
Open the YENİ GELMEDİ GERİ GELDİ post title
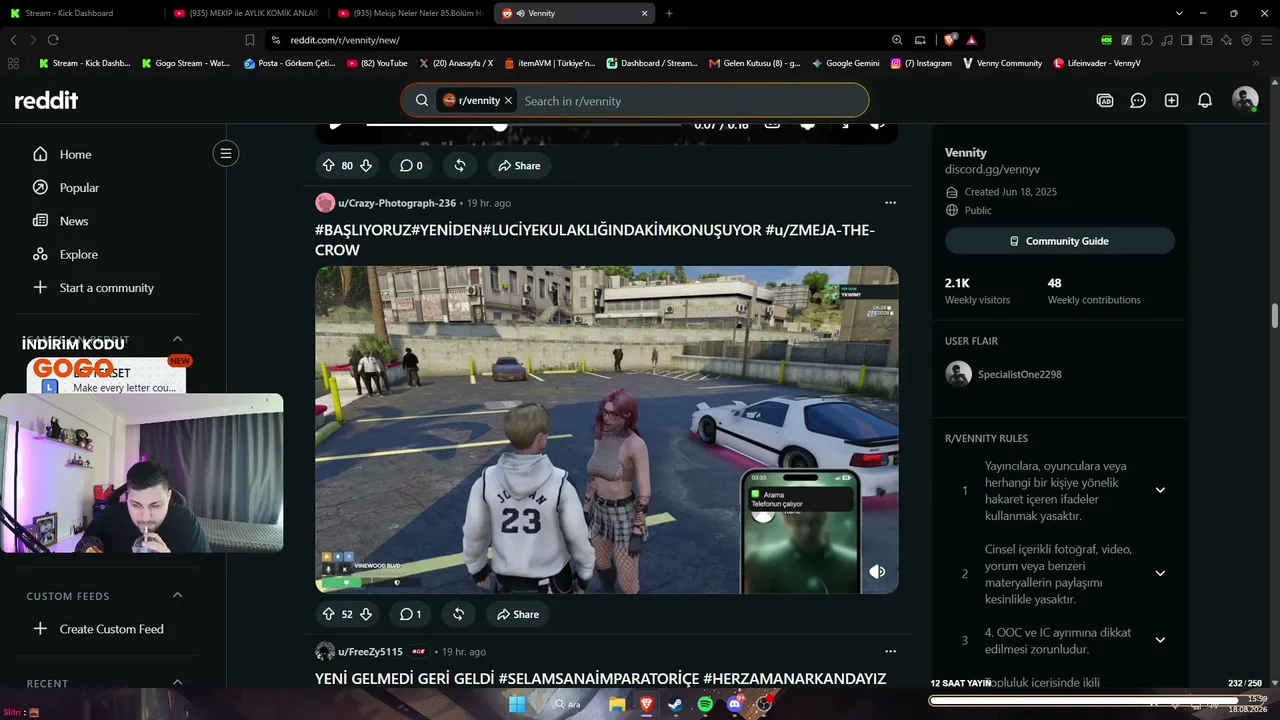coord(601,678)
